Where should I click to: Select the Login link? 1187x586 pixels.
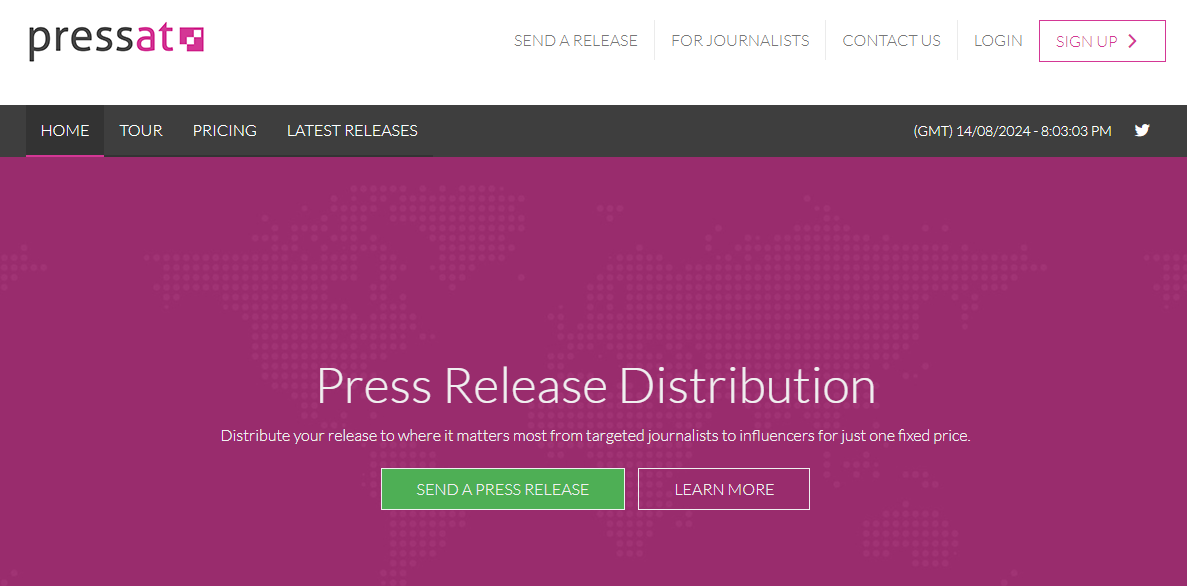coord(998,41)
